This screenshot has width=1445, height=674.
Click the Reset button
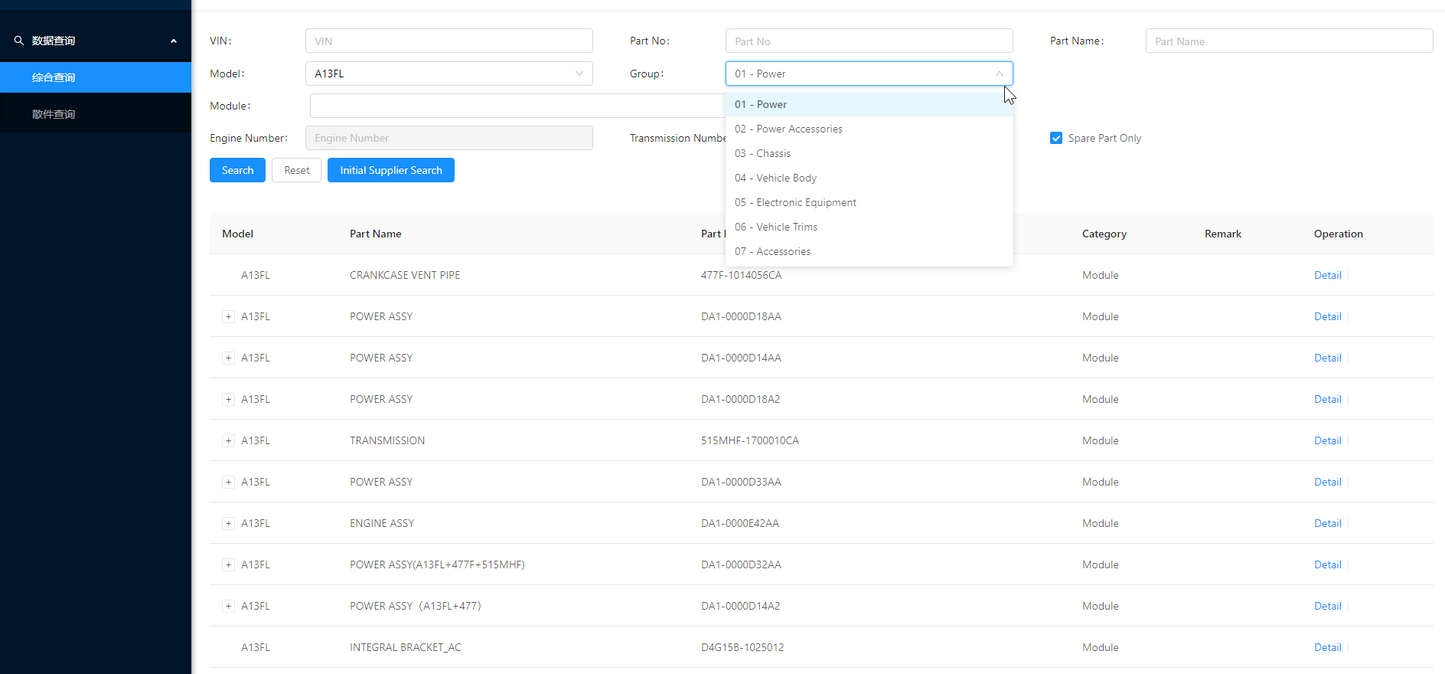pos(297,170)
